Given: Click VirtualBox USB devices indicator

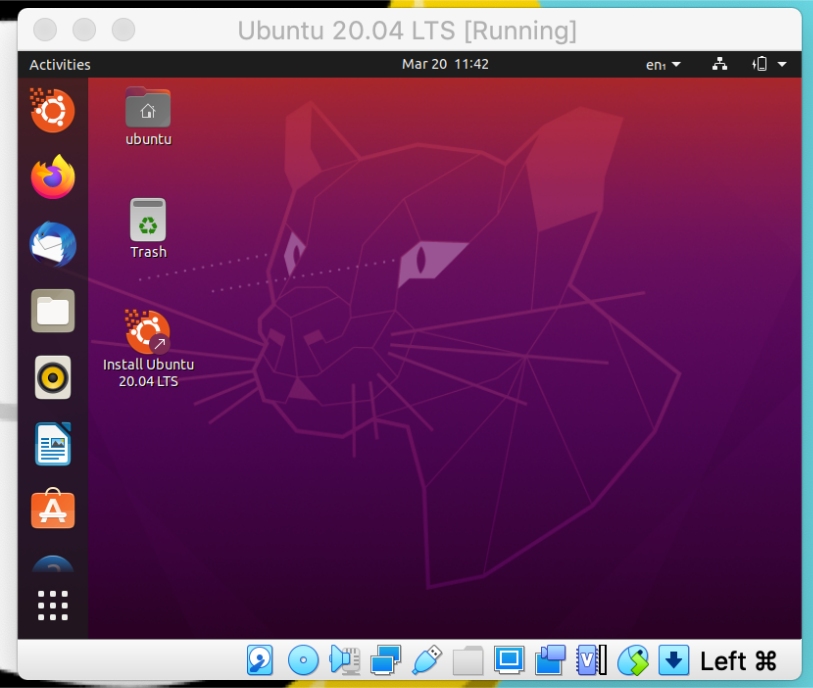Looking at the screenshot, I should click(427, 660).
